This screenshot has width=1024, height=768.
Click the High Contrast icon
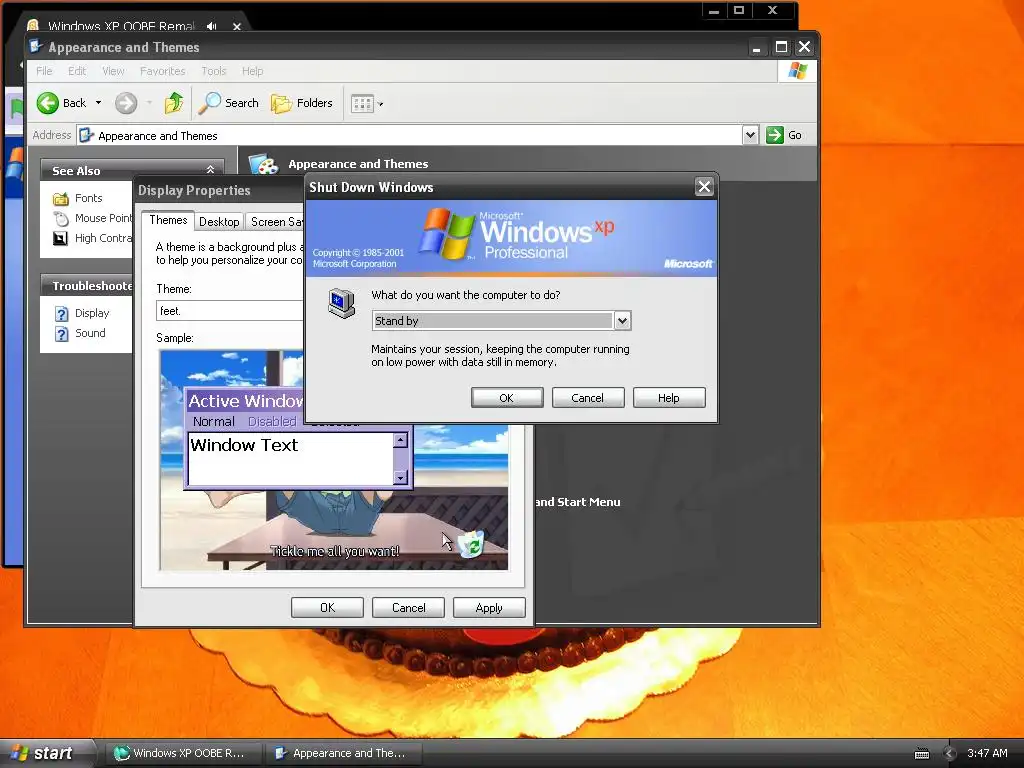click(61, 239)
